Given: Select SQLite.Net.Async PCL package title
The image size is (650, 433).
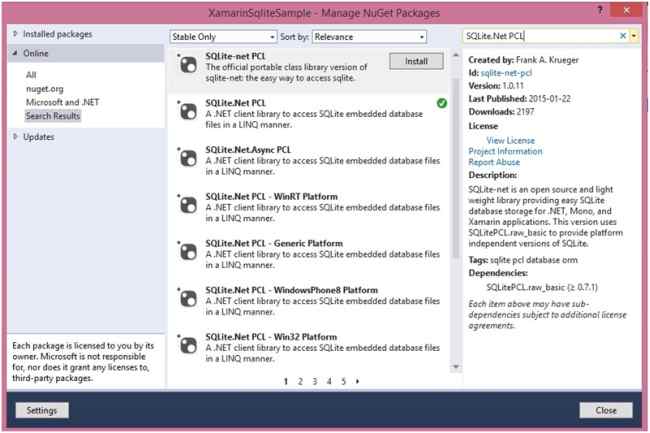Looking at the screenshot, I should pos(248,150).
